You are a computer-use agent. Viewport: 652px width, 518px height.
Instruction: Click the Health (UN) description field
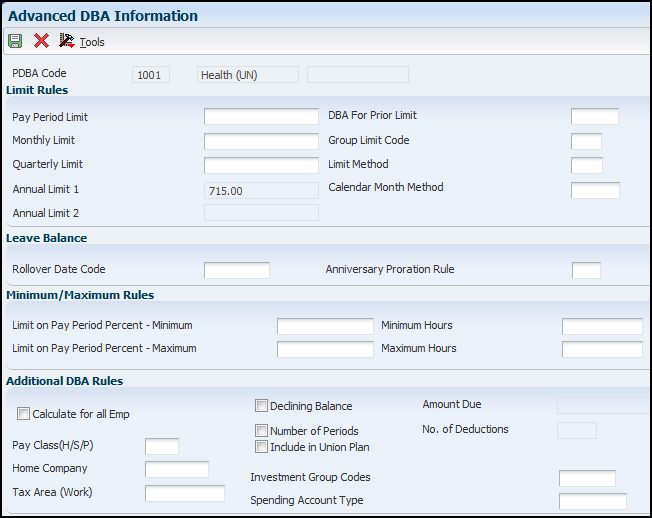tap(248, 75)
